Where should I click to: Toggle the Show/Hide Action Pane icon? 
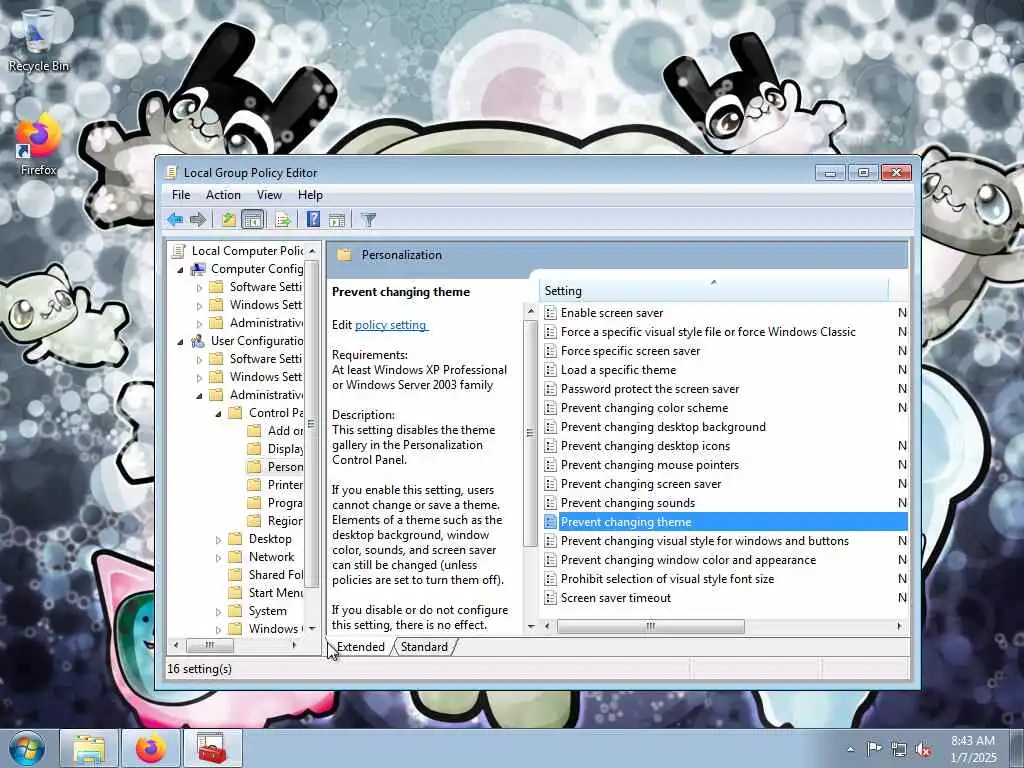click(x=337, y=219)
